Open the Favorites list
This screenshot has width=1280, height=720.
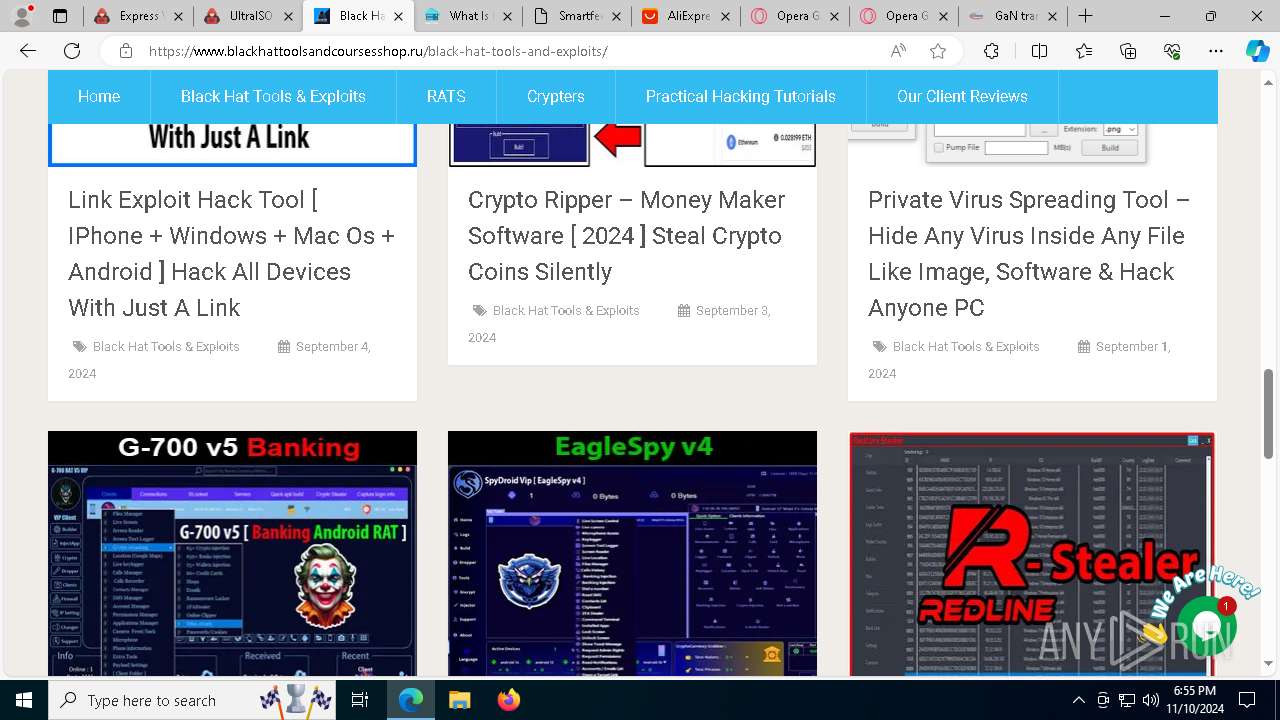[x=1084, y=51]
